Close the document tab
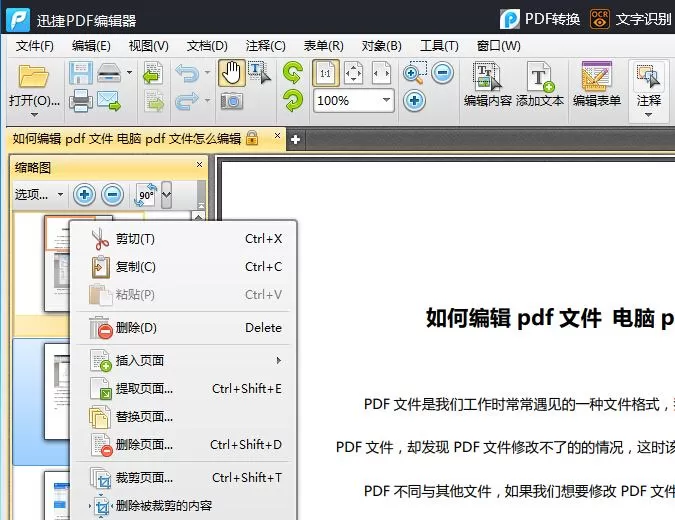This screenshot has width=675, height=520. click(277, 136)
